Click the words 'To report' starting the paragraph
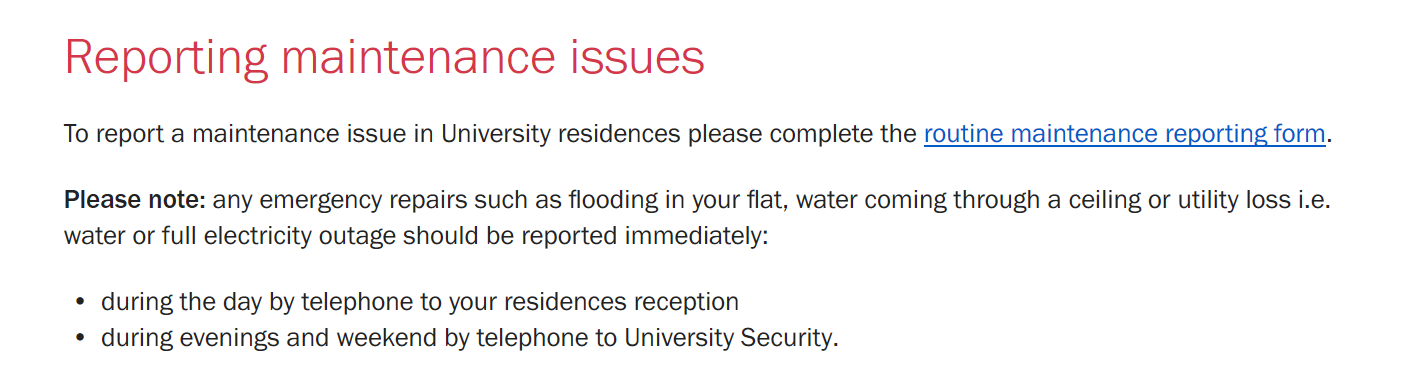Image resolution: width=1416 pixels, height=388 pixels. click(x=112, y=134)
